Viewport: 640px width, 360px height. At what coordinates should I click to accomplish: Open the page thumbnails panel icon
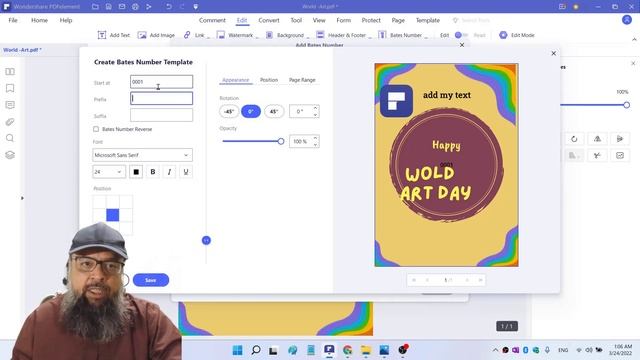[x=10, y=72]
